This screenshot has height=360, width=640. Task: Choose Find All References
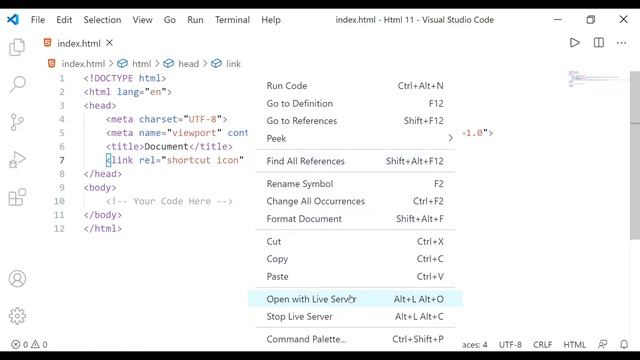(x=355, y=161)
